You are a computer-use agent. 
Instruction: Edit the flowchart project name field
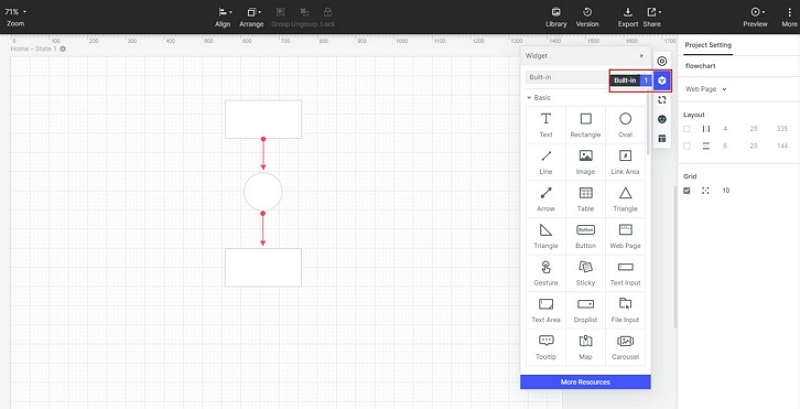[x=700, y=66]
